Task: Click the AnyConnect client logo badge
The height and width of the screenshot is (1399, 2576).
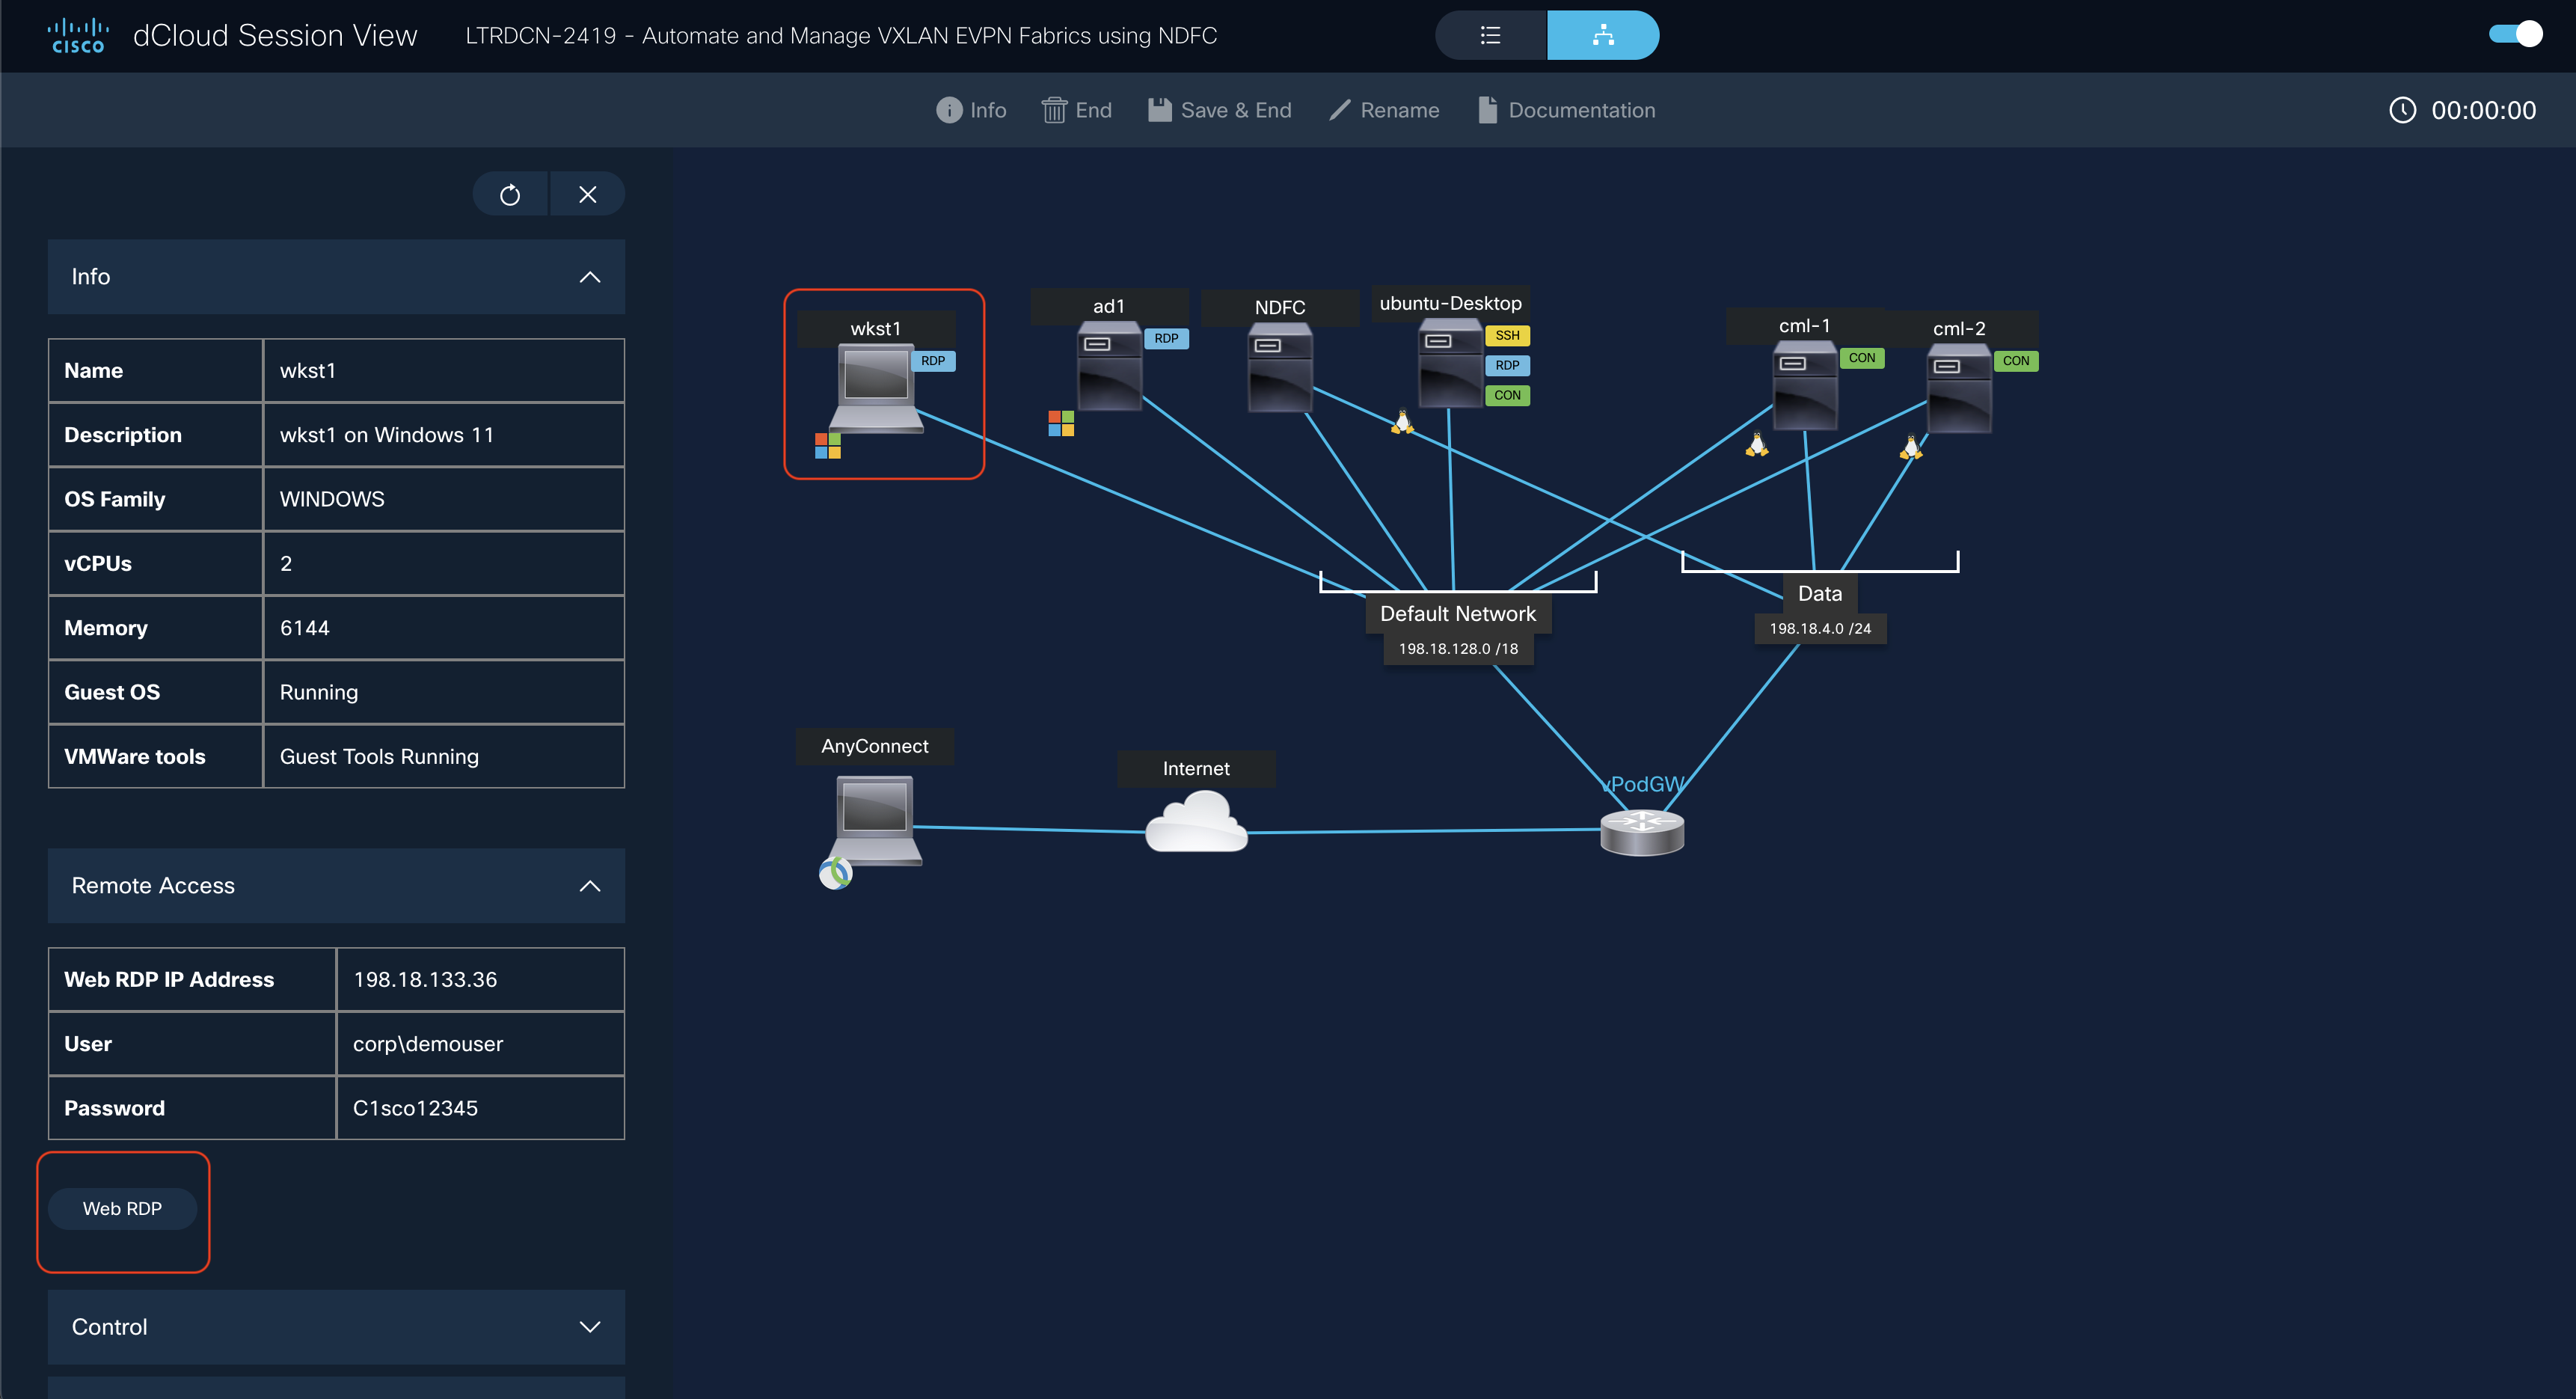Action: click(x=836, y=873)
